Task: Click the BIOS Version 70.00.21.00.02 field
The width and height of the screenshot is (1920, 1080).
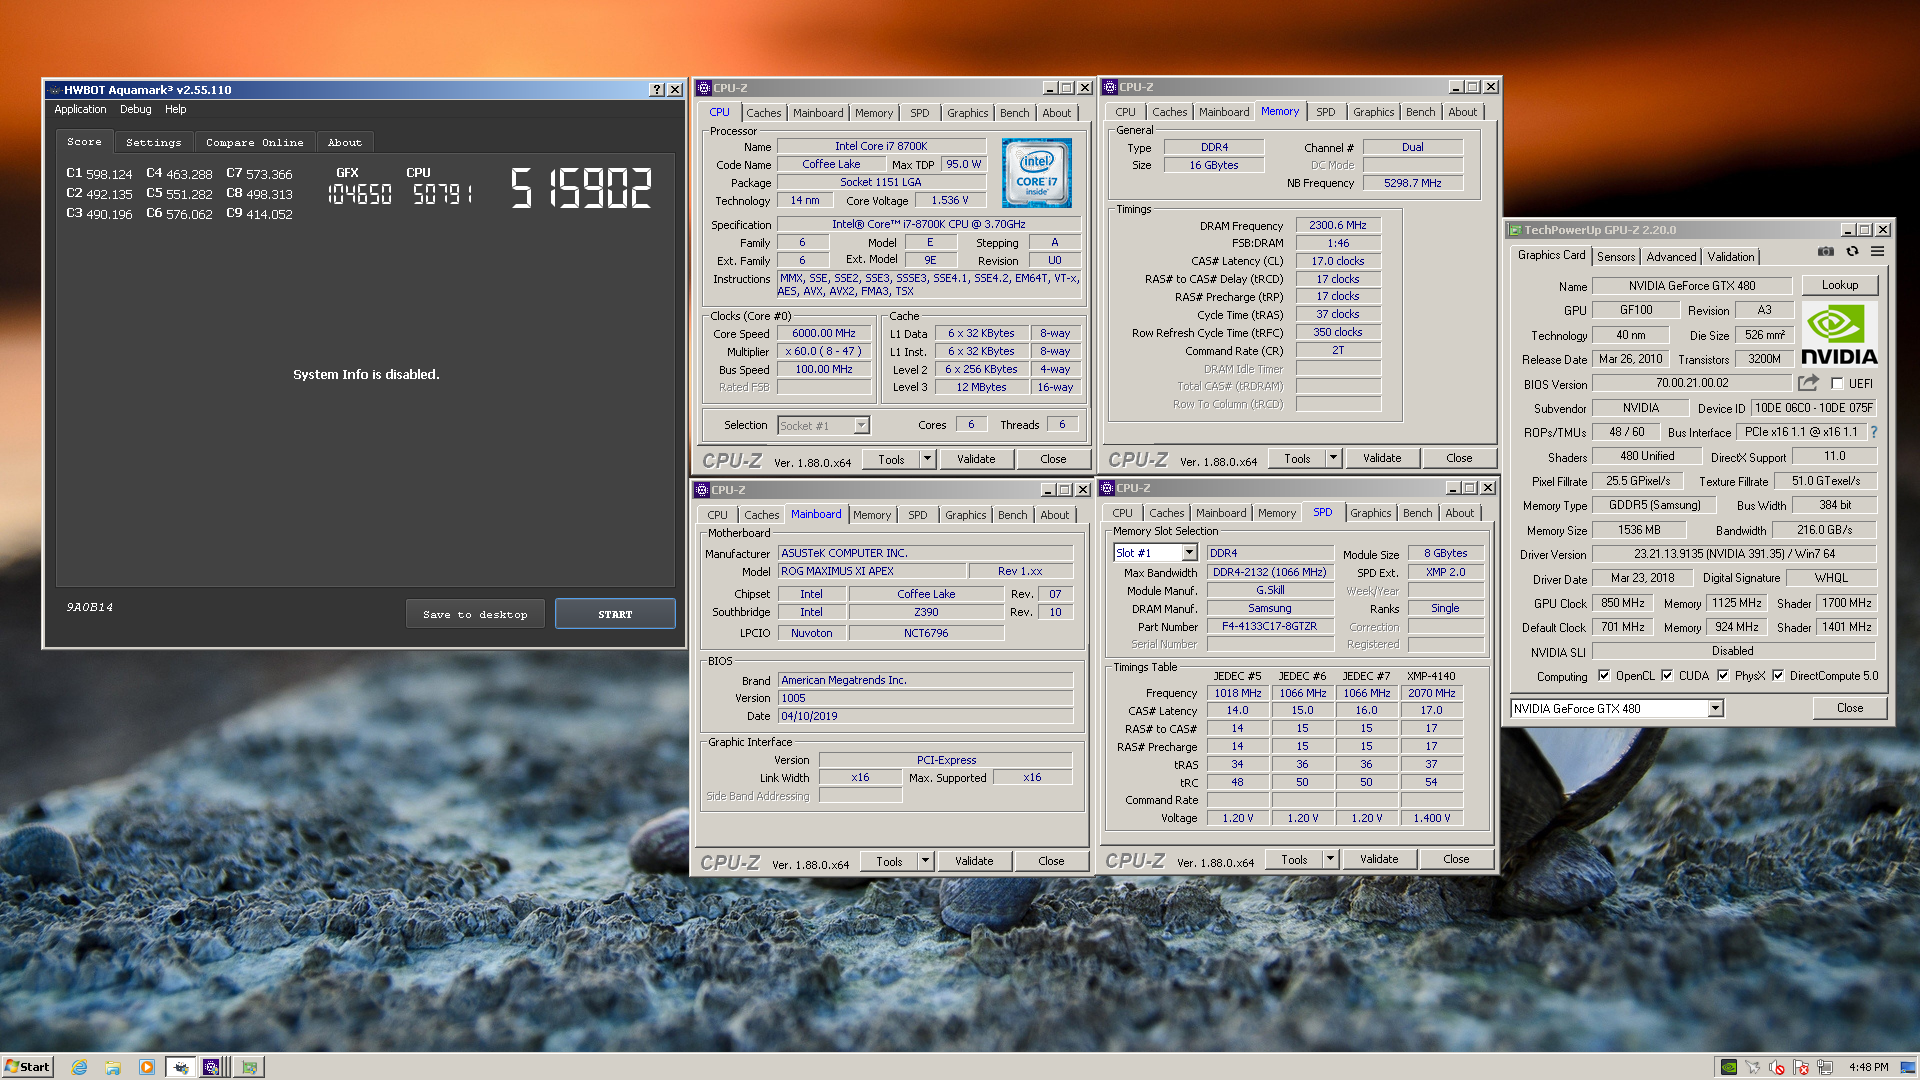Action: click(1692, 383)
